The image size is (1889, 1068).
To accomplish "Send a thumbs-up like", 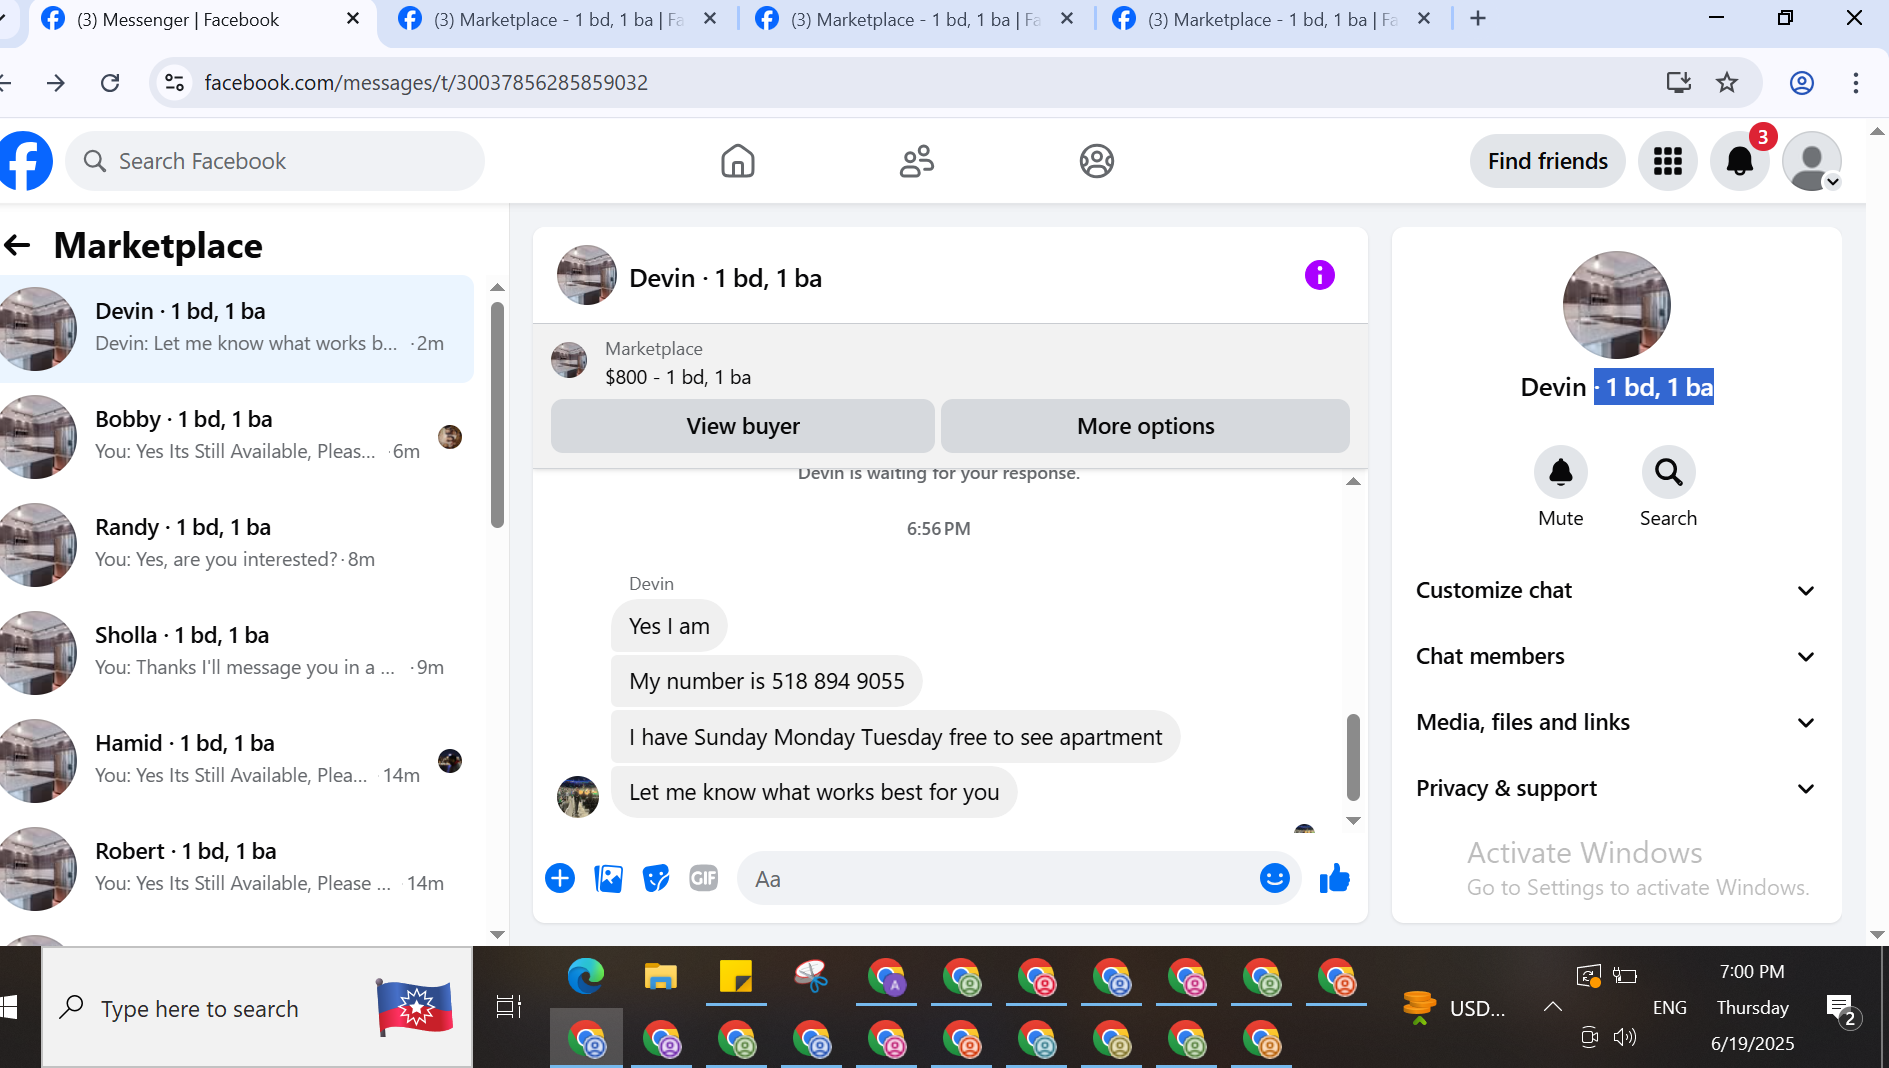I will (1335, 879).
